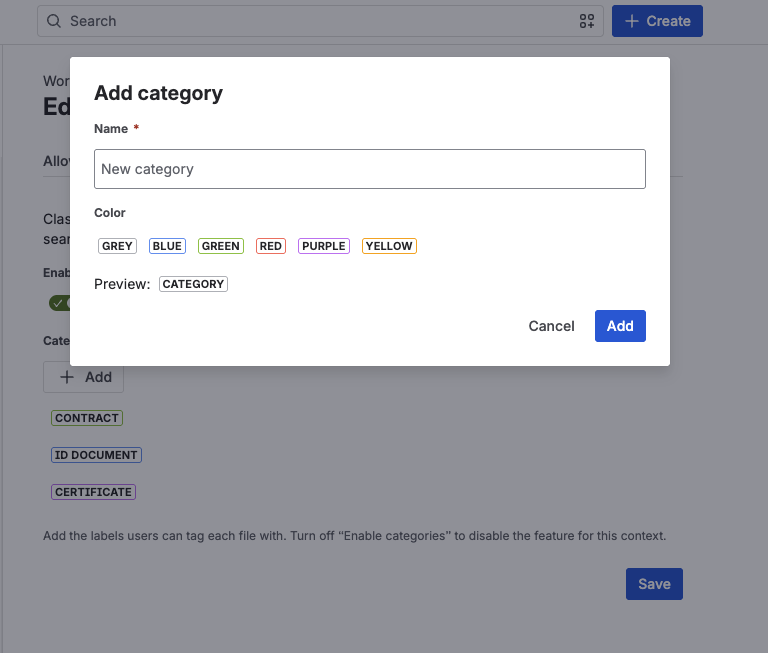
Task: Click the magnifier icon in search bar
Action: pyautogui.click(x=53, y=21)
